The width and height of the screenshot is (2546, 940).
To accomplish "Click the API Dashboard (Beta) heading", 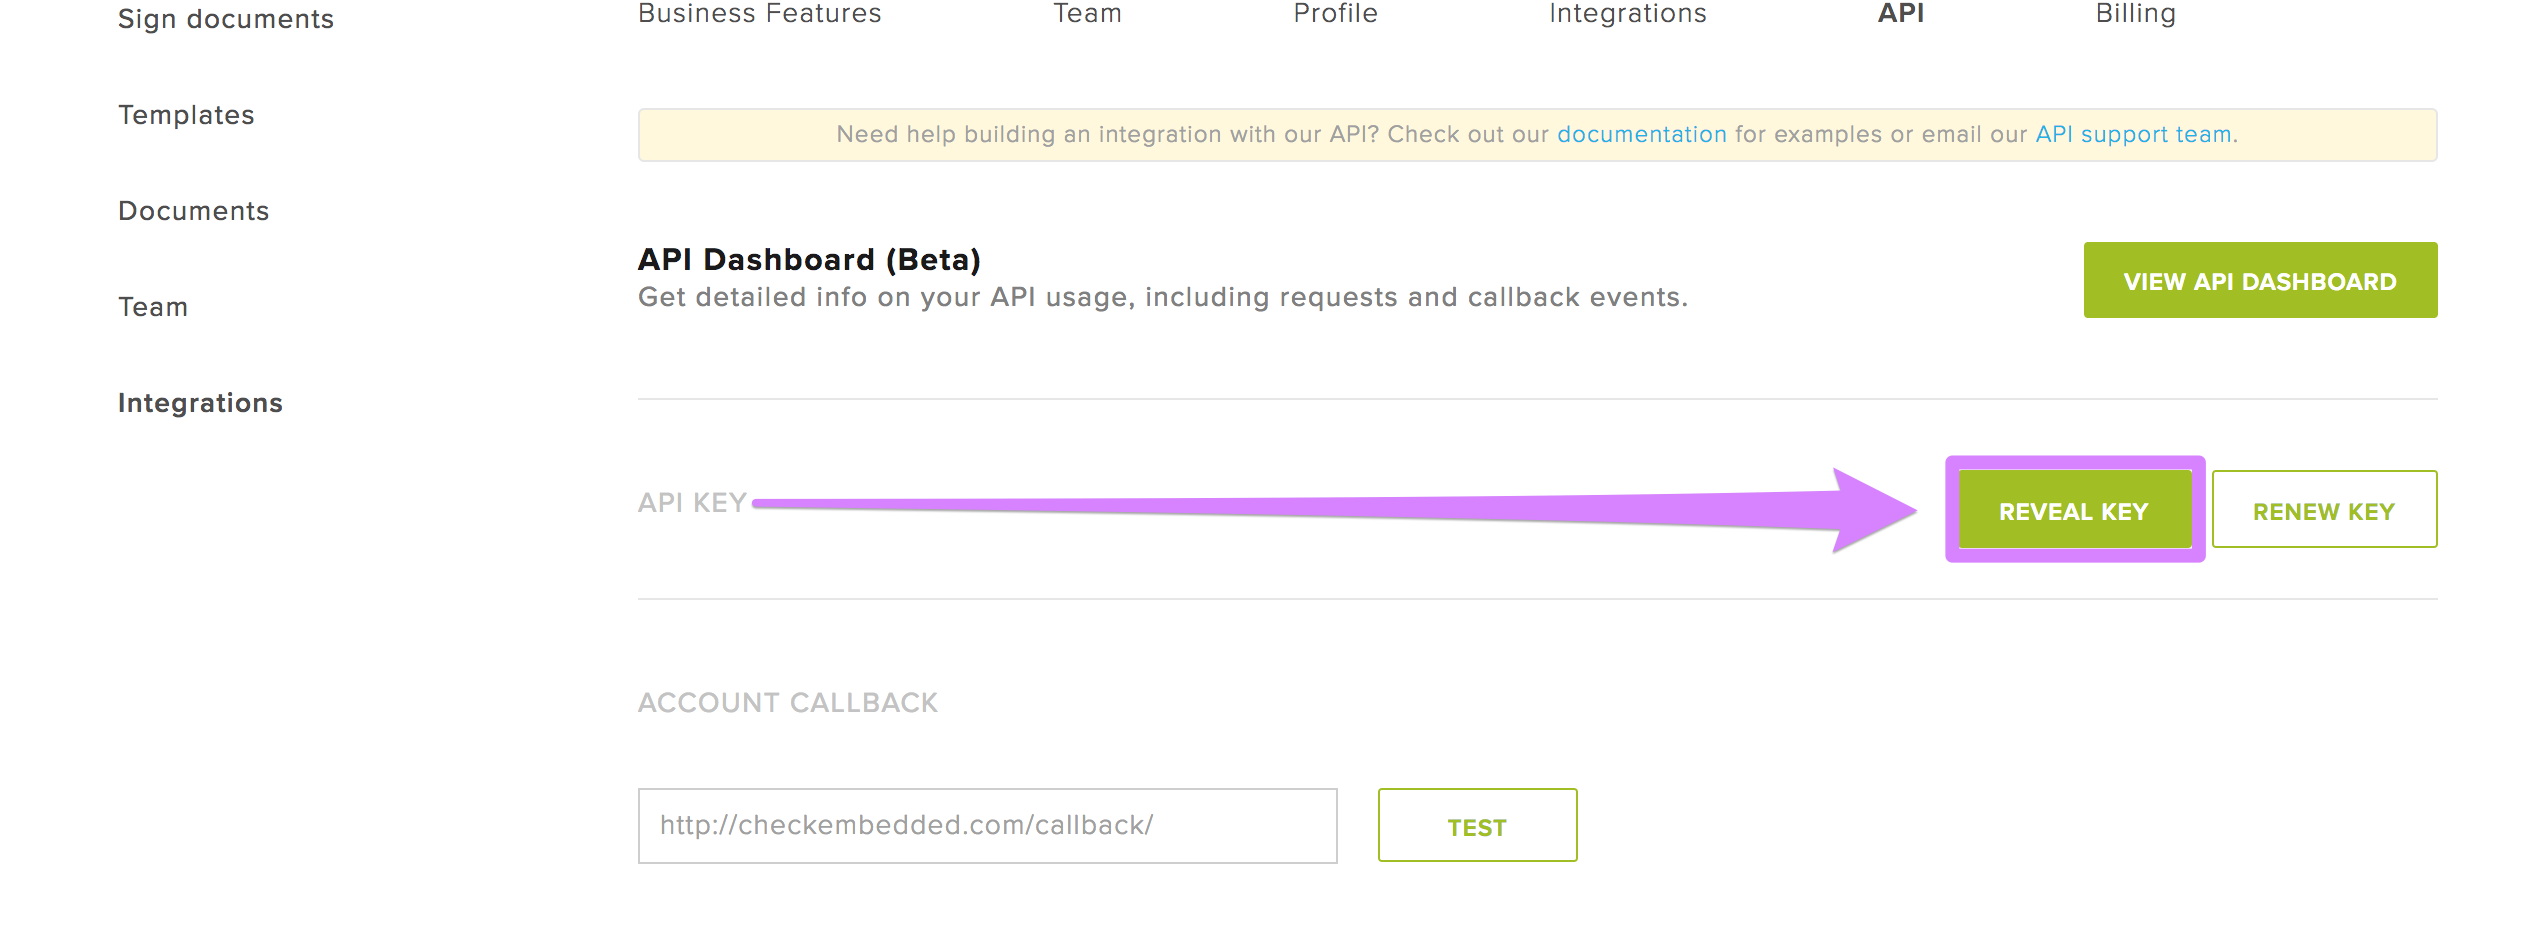I will point(810,259).
